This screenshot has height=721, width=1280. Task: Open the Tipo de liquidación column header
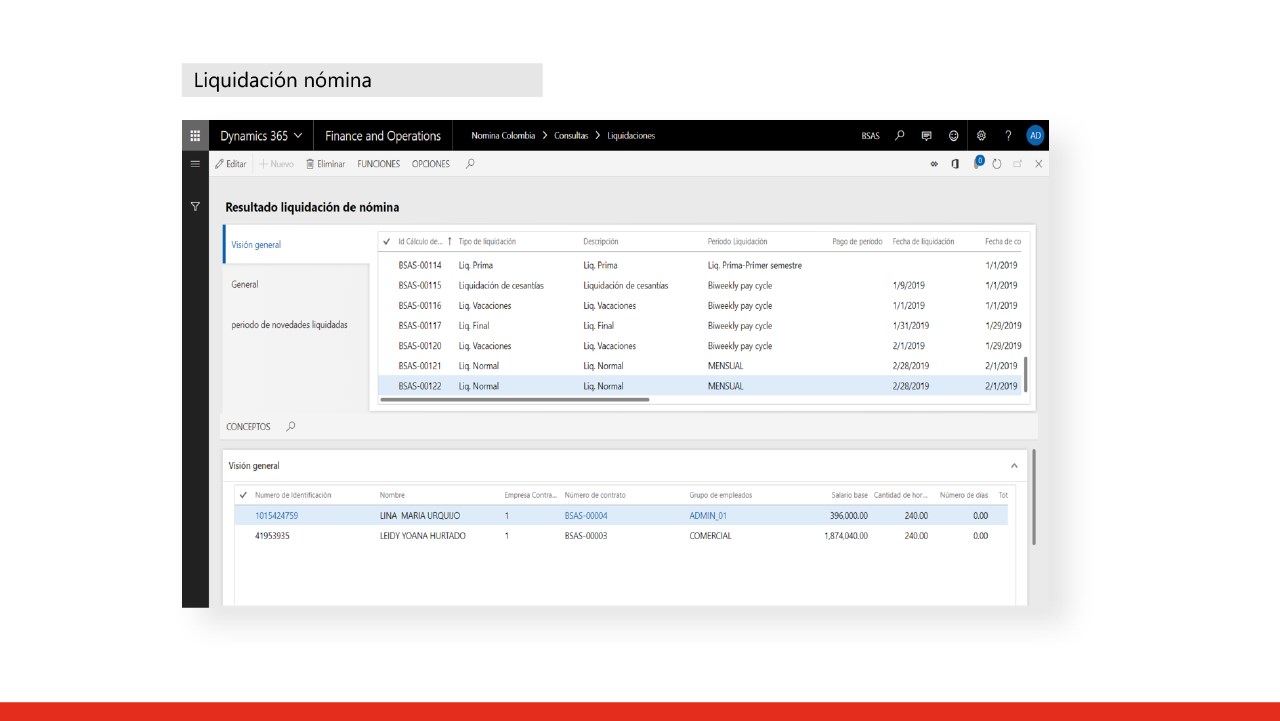click(x=487, y=241)
